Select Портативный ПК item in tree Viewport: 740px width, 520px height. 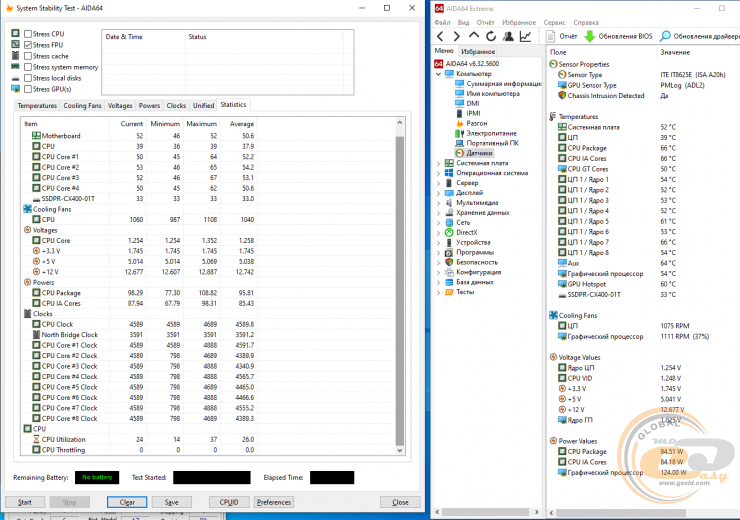(487, 143)
